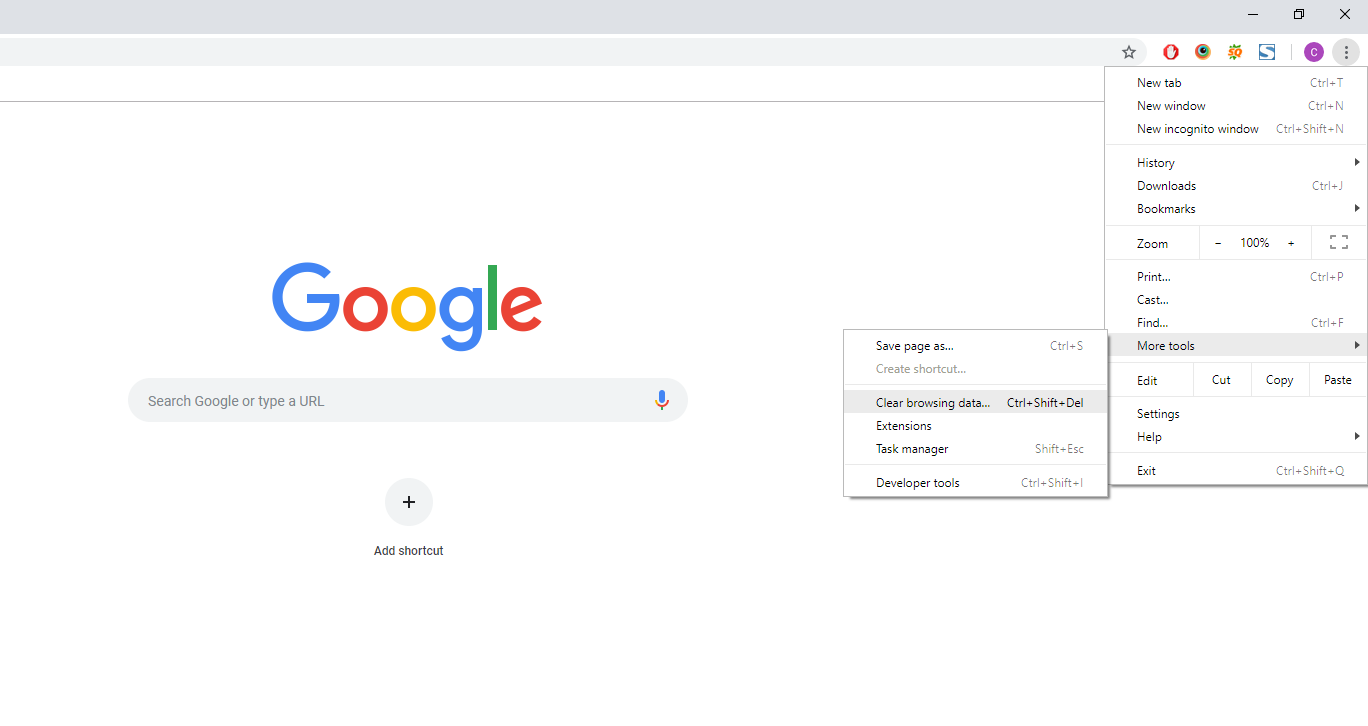Select Exit from the menu
This screenshot has width=1368, height=726.
coord(1236,470)
